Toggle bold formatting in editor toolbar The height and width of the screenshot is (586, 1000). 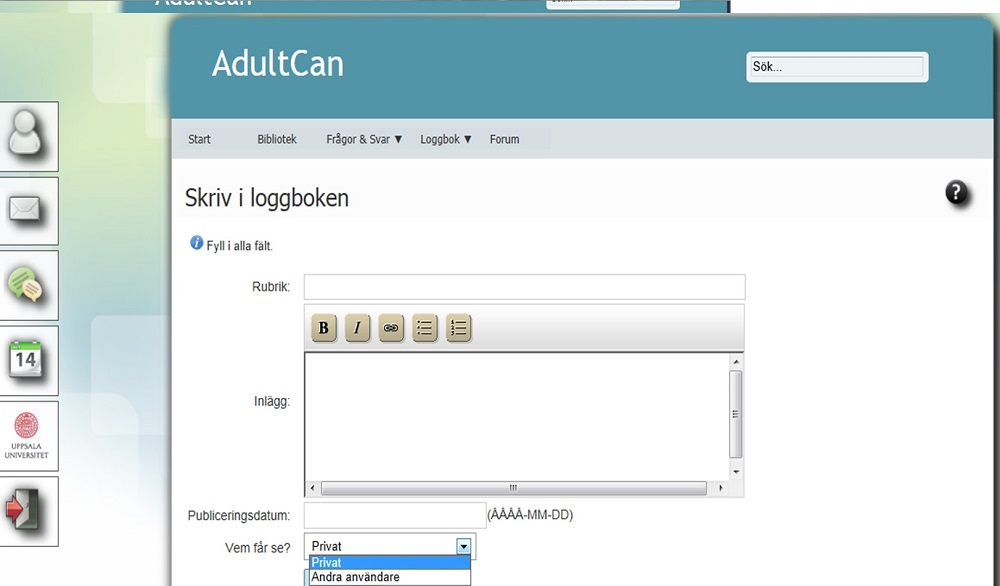323,328
